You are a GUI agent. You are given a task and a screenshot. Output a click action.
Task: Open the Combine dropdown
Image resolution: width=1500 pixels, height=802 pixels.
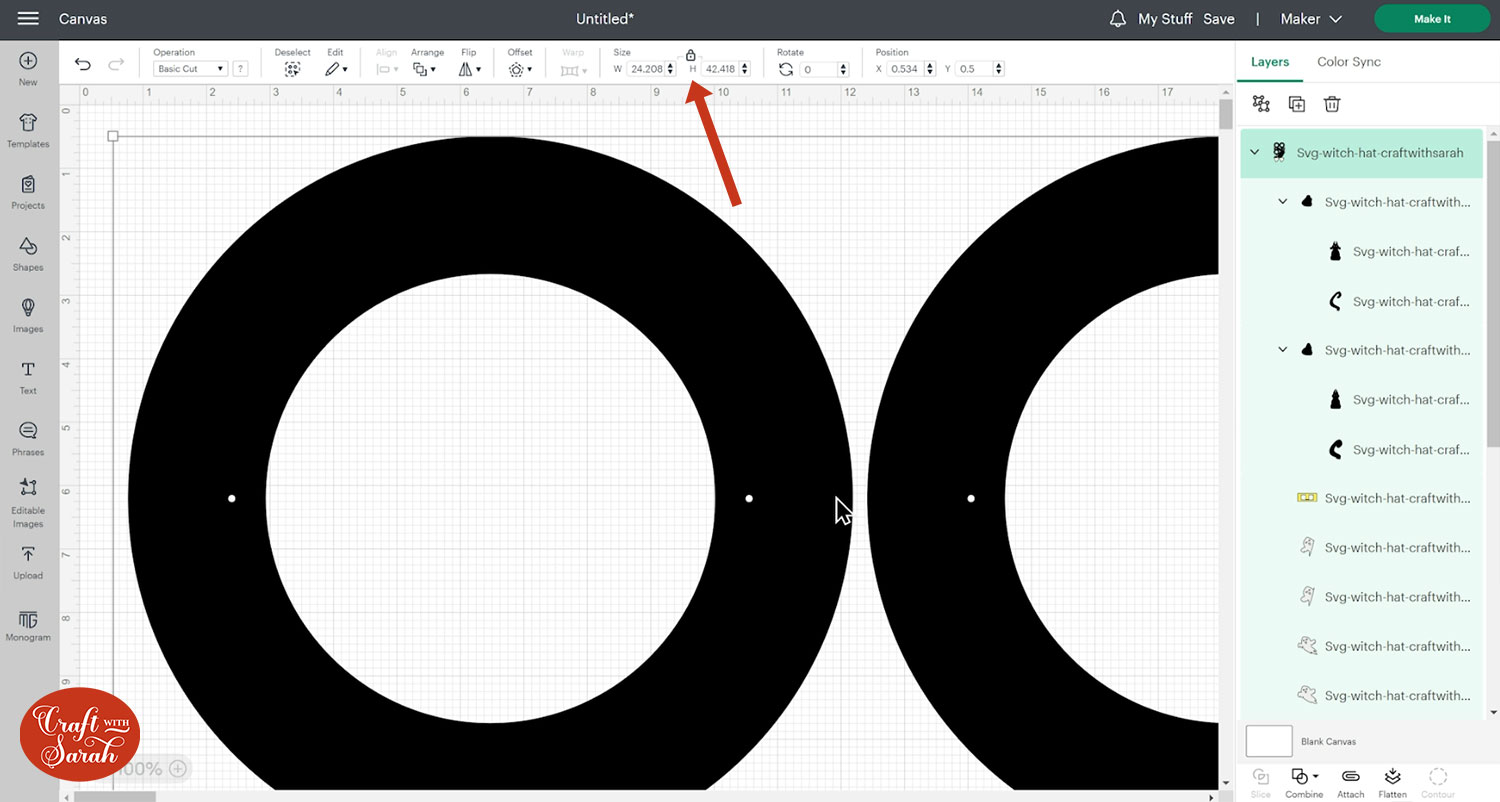[1304, 783]
